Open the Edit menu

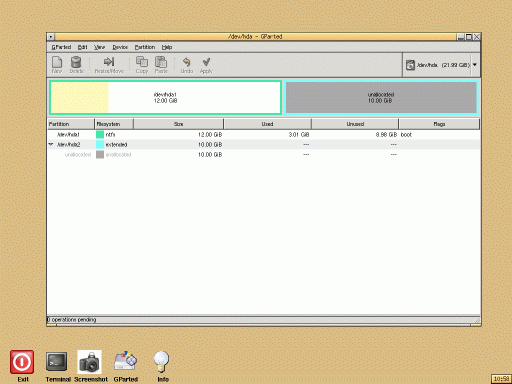click(x=82, y=47)
